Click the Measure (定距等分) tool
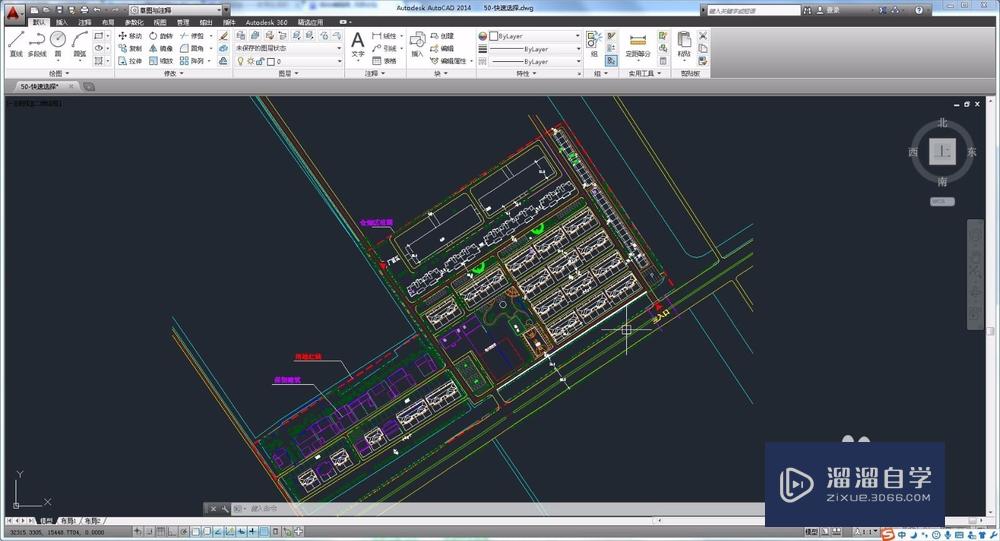 637,45
